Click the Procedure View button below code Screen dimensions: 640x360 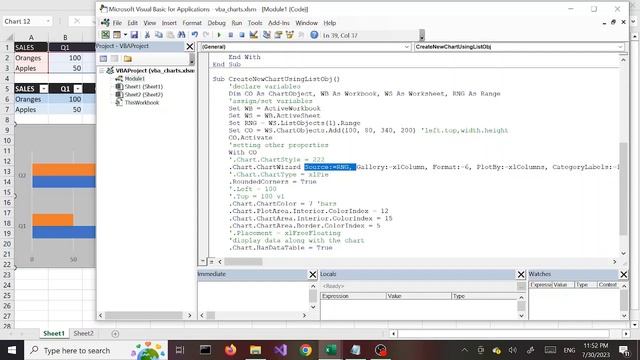pyautogui.click(x=203, y=261)
